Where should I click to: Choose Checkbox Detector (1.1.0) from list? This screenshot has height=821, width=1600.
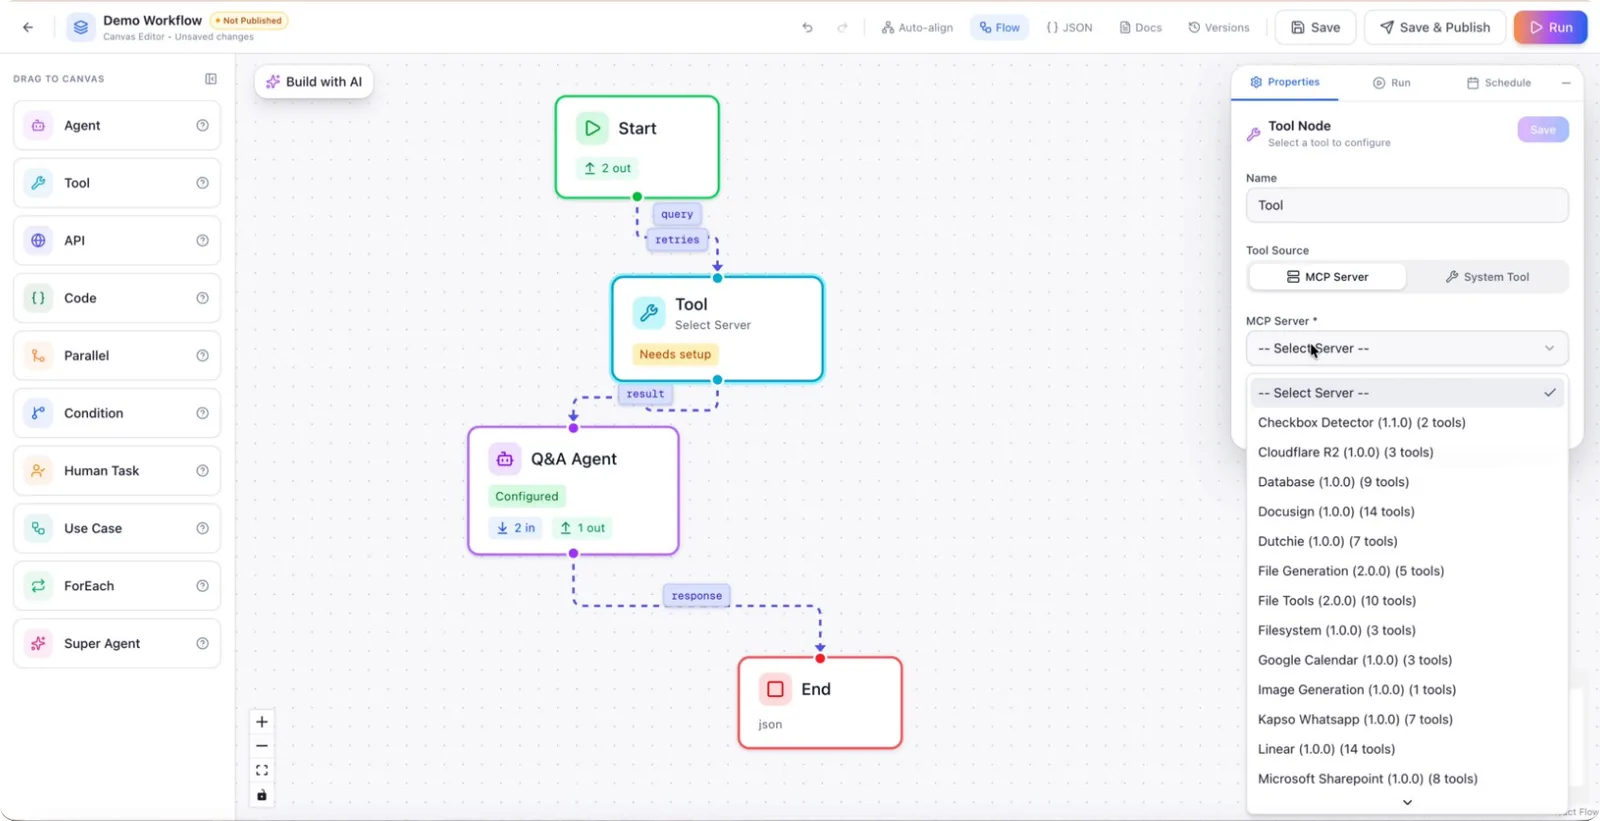[1407, 423]
